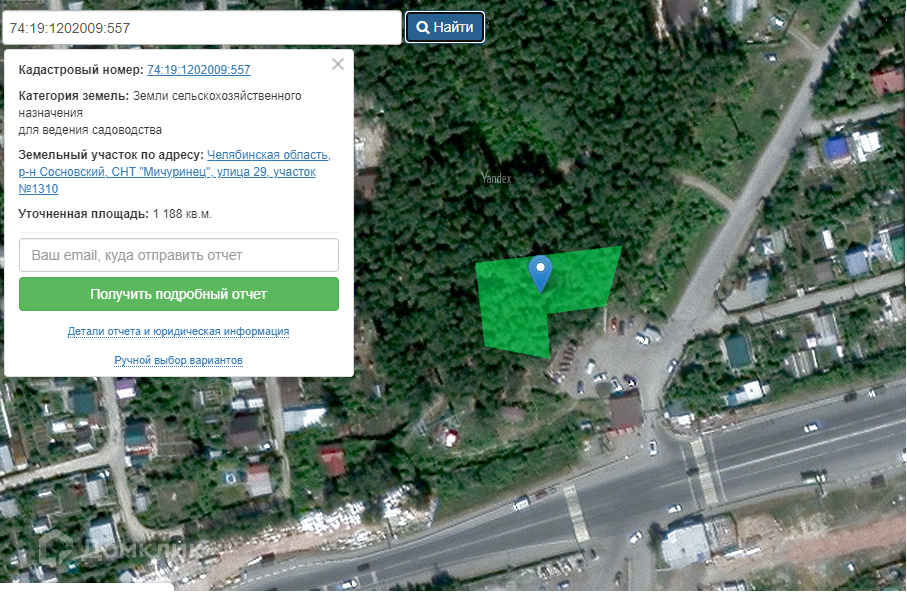Viewport: 907px width, 592px height.
Task: Click Получить подробный отчет button
Action: click(179, 294)
